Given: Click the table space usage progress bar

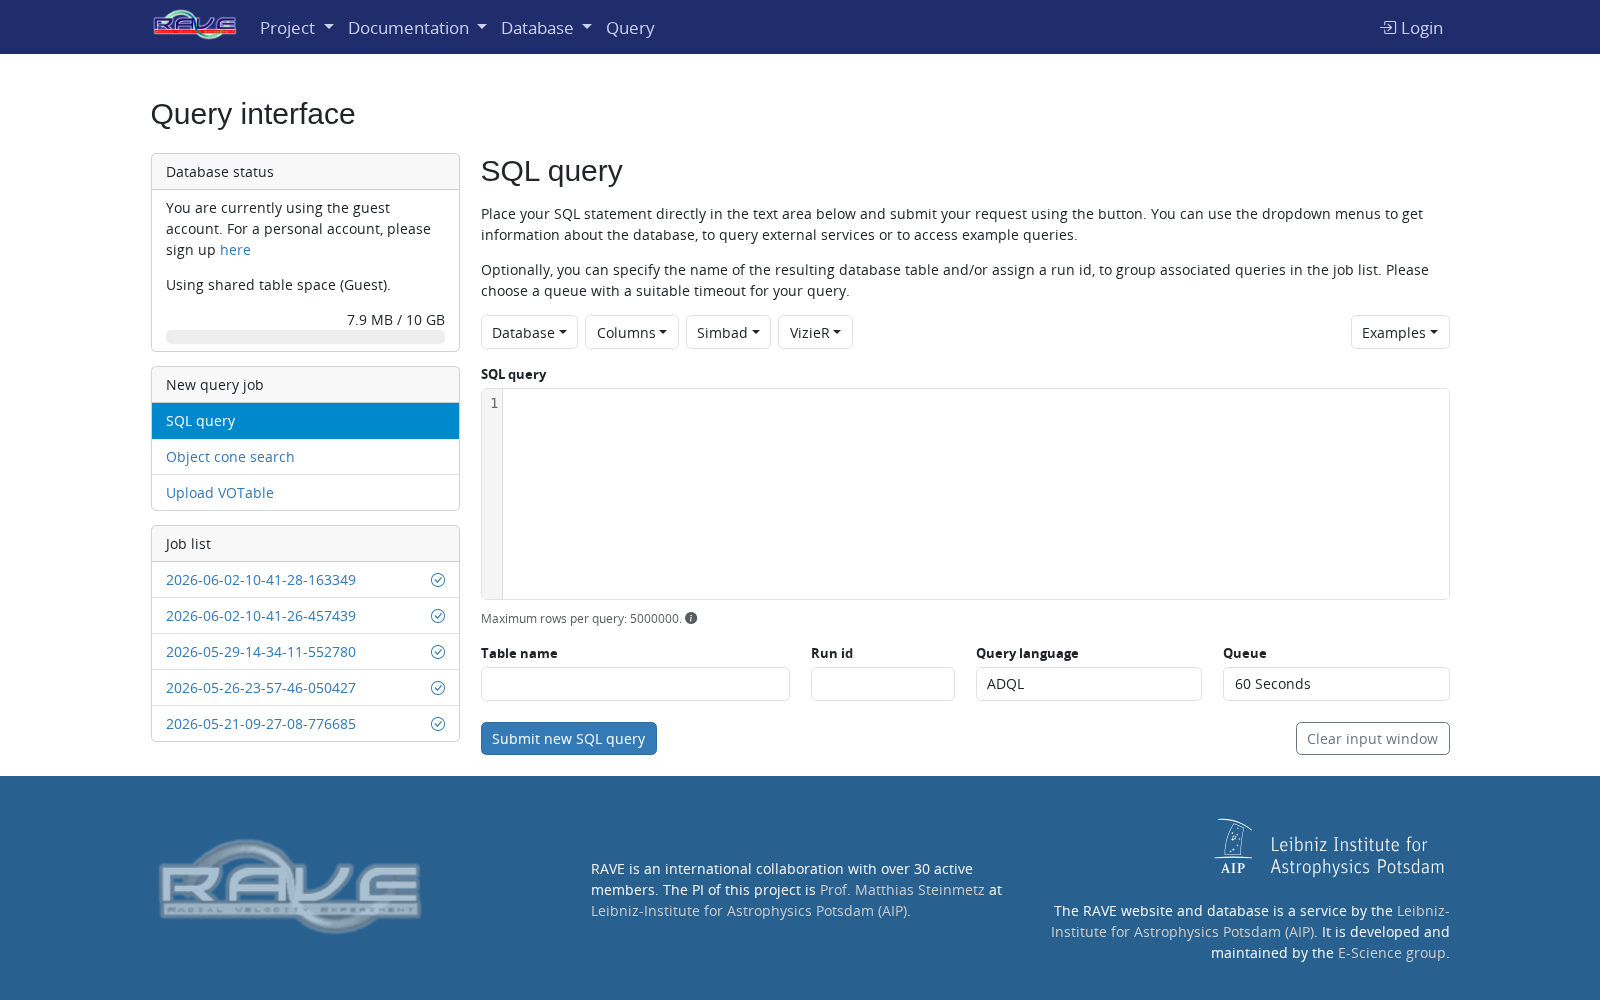Looking at the screenshot, I should 305,337.
